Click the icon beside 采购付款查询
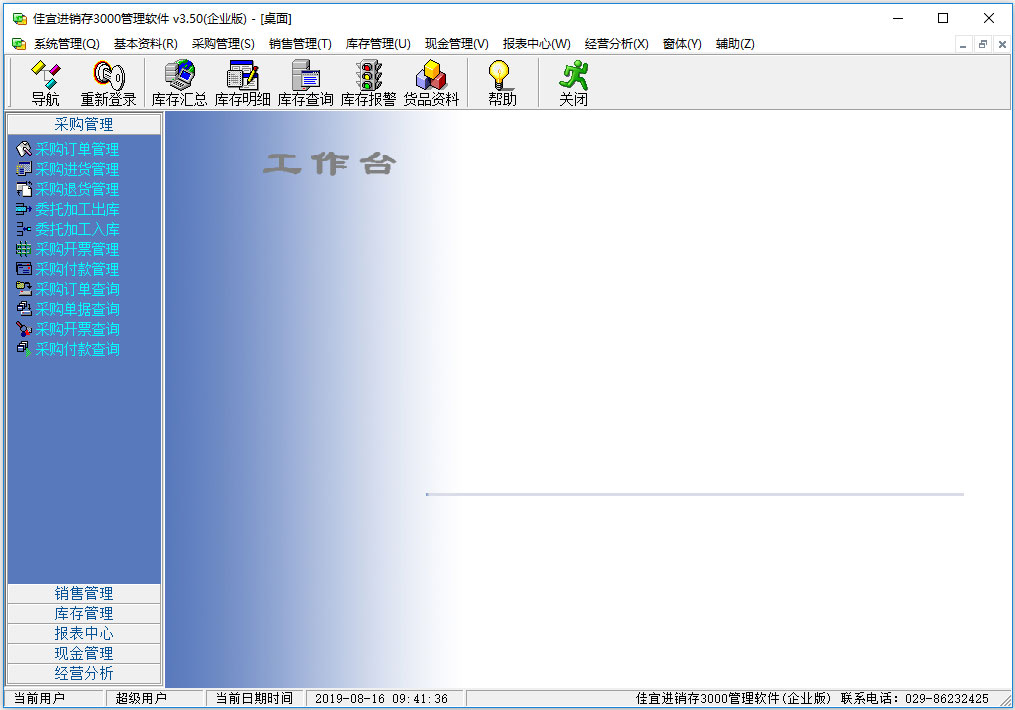Screen dimensions: 1015x710 click(x=24, y=349)
